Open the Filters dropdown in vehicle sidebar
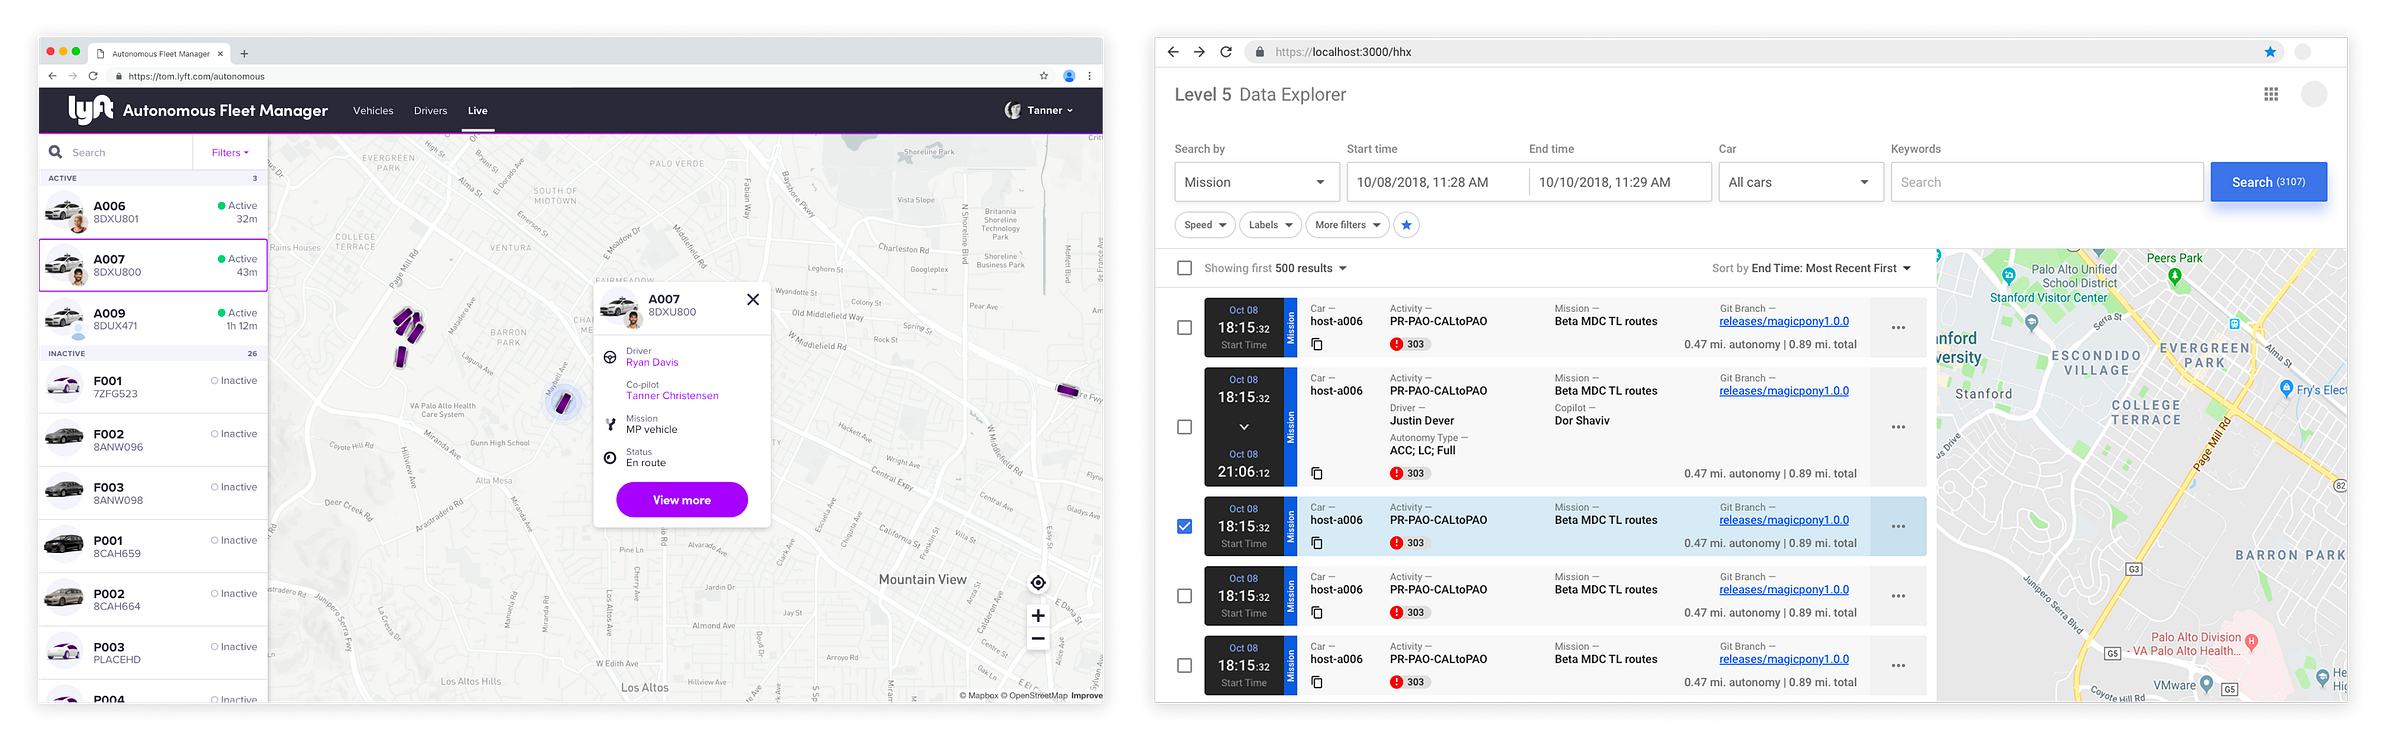The width and height of the screenshot is (2400, 739). click(x=230, y=153)
